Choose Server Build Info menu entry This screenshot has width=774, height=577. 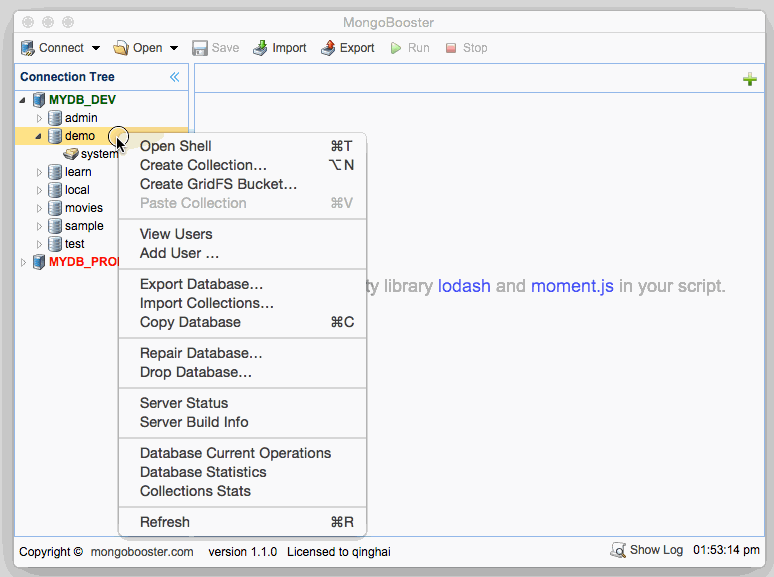pos(242,422)
